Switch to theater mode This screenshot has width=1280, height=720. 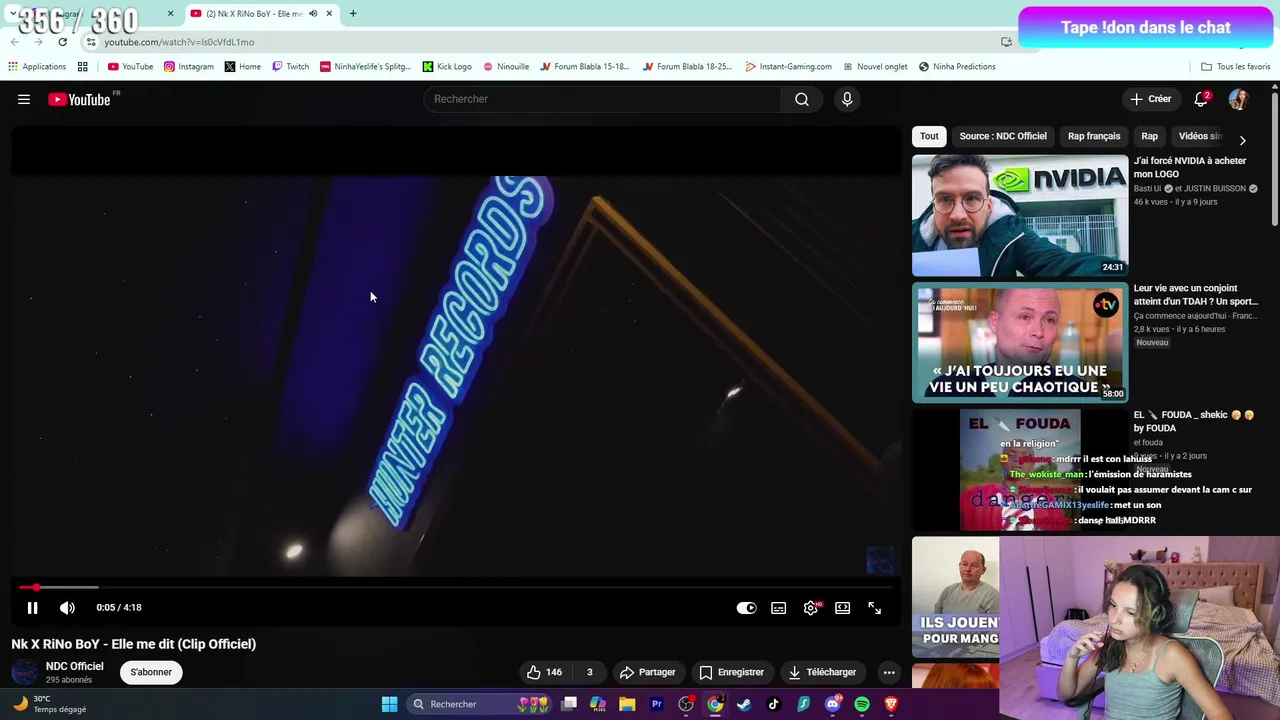[x=843, y=607]
